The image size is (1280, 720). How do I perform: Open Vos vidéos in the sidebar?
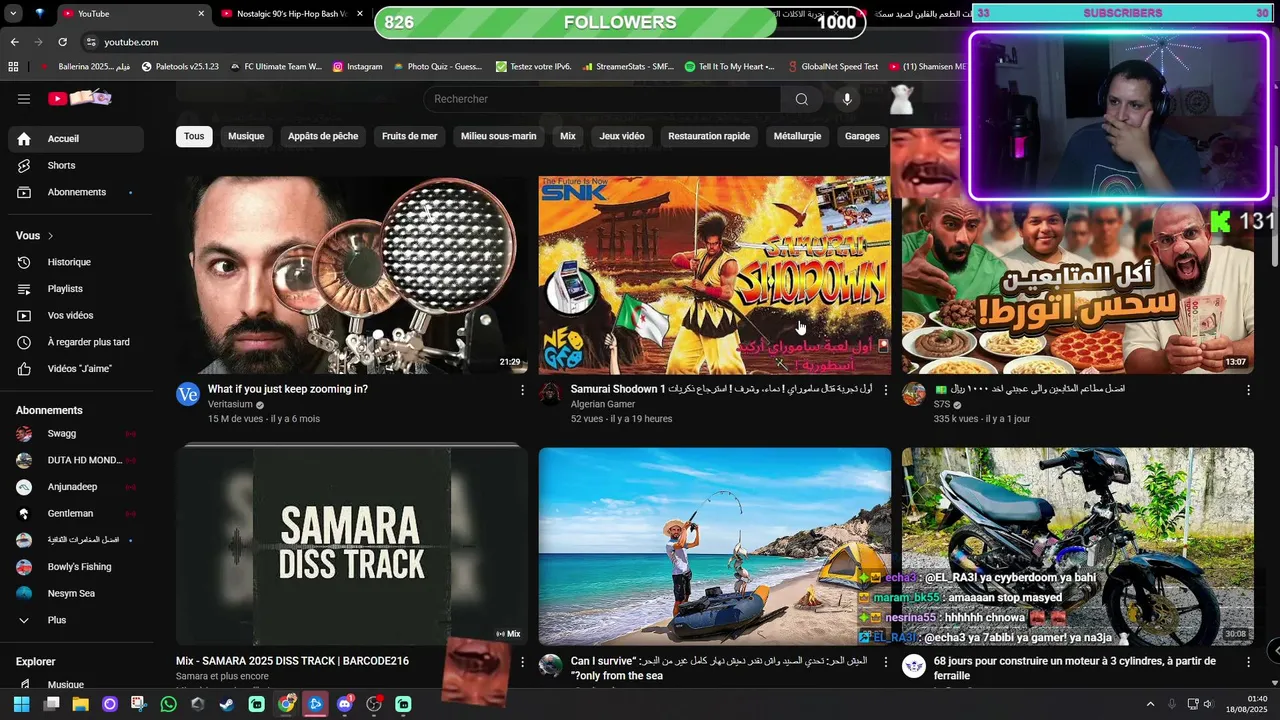(76, 315)
